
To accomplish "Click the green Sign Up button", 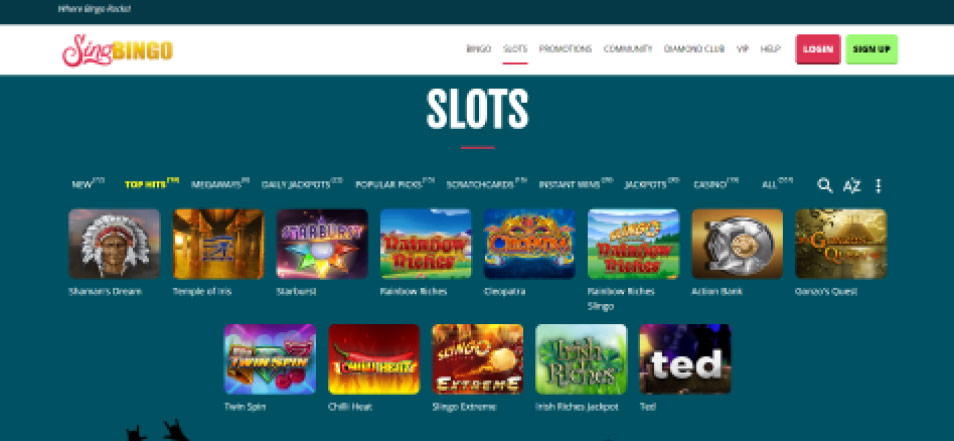I will tap(871, 49).
